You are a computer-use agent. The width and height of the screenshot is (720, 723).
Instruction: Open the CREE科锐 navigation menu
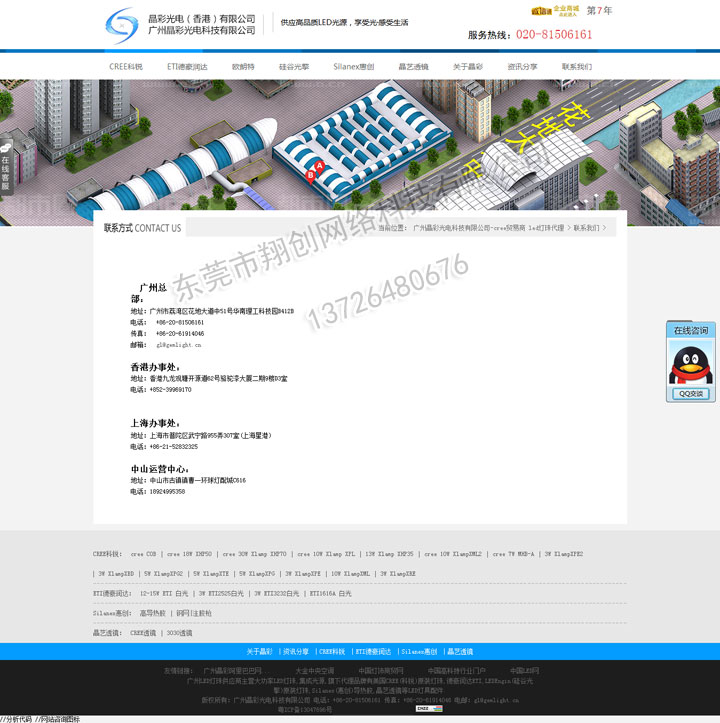coord(126,67)
